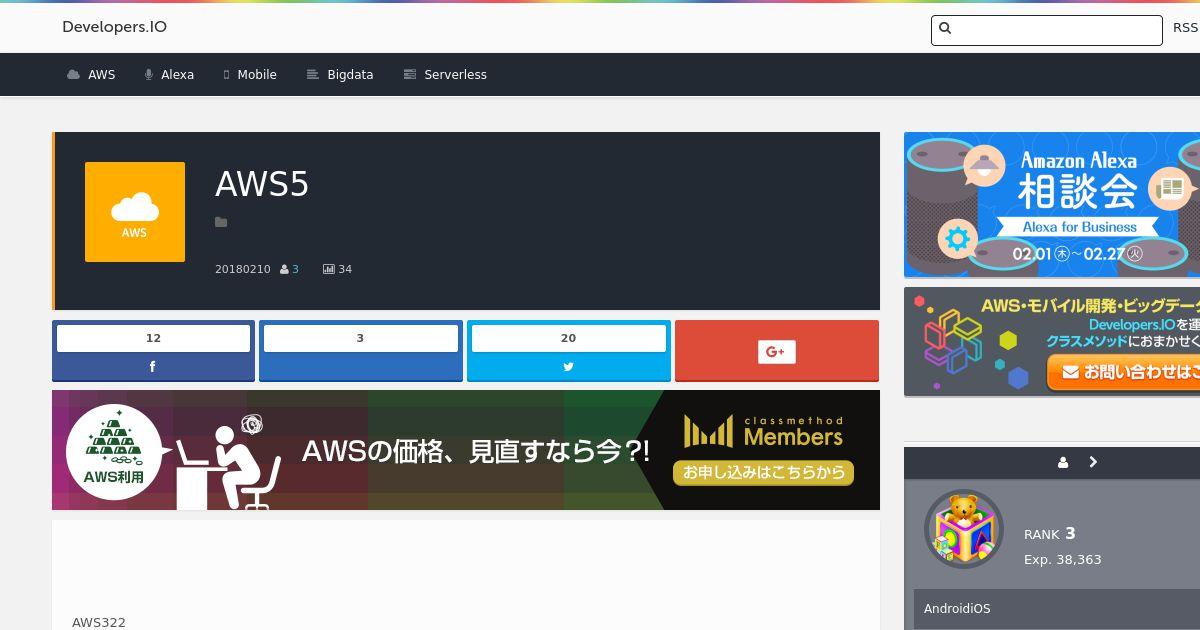Open the classmethod Members AWS price banner
1200x630 pixels.
click(466, 450)
